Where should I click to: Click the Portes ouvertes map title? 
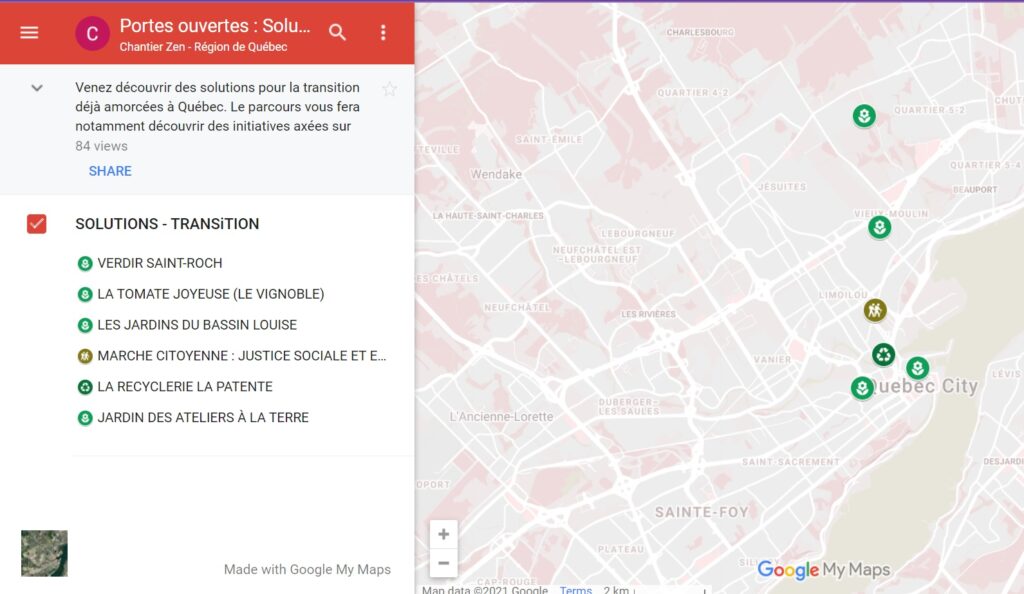click(215, 25)
